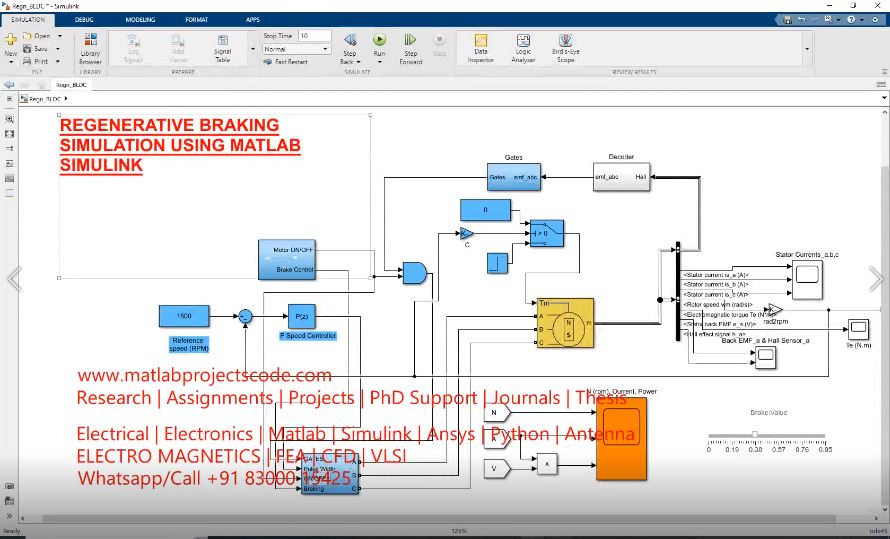Switch to the DEBUG tab
This screenshot has width=890, height=539.
(85, 19)
